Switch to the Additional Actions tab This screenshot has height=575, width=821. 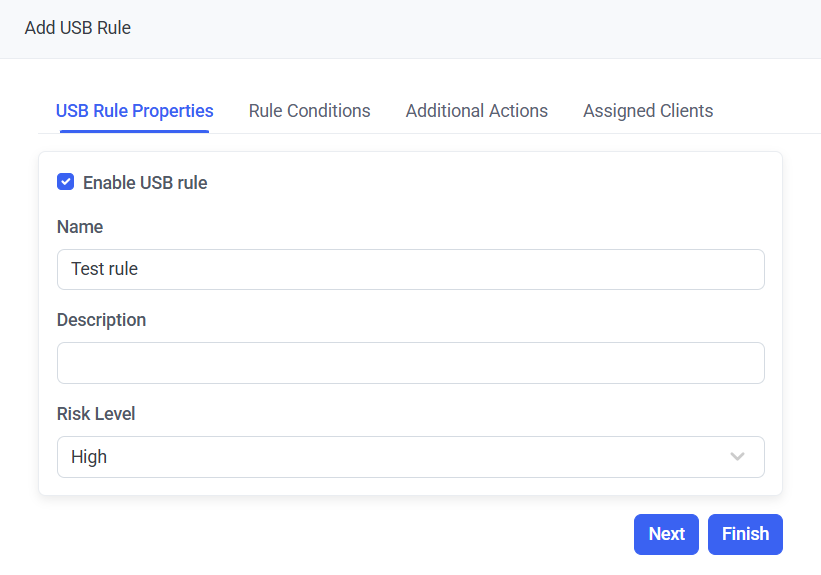click(476, 111)
